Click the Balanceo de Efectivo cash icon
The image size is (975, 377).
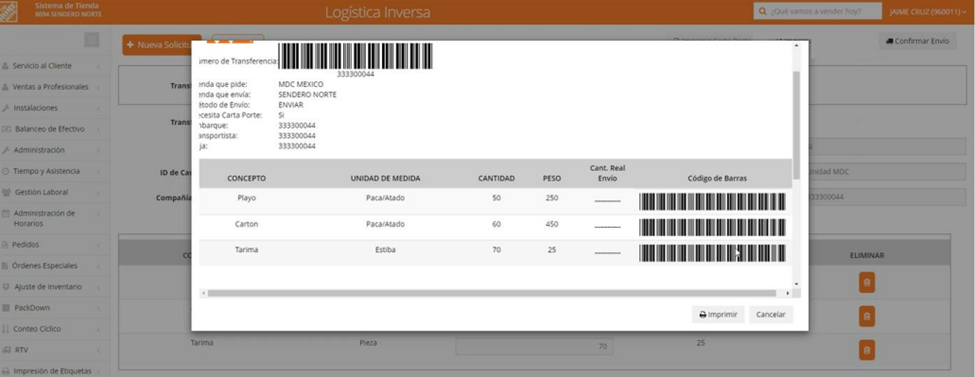tap(6, 129)
